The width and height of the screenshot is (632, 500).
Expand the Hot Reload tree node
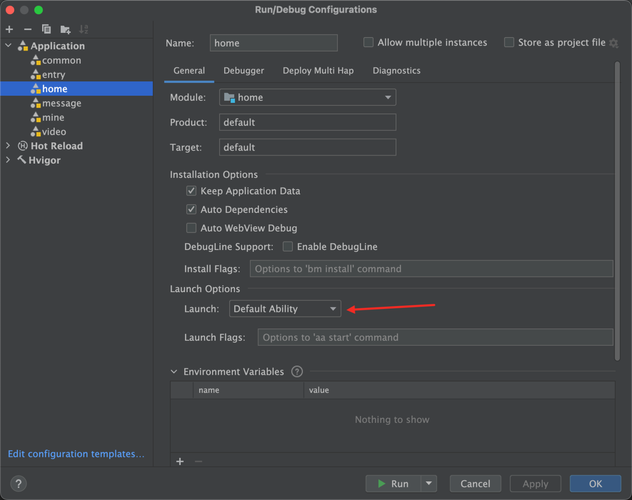pos(9,146)
